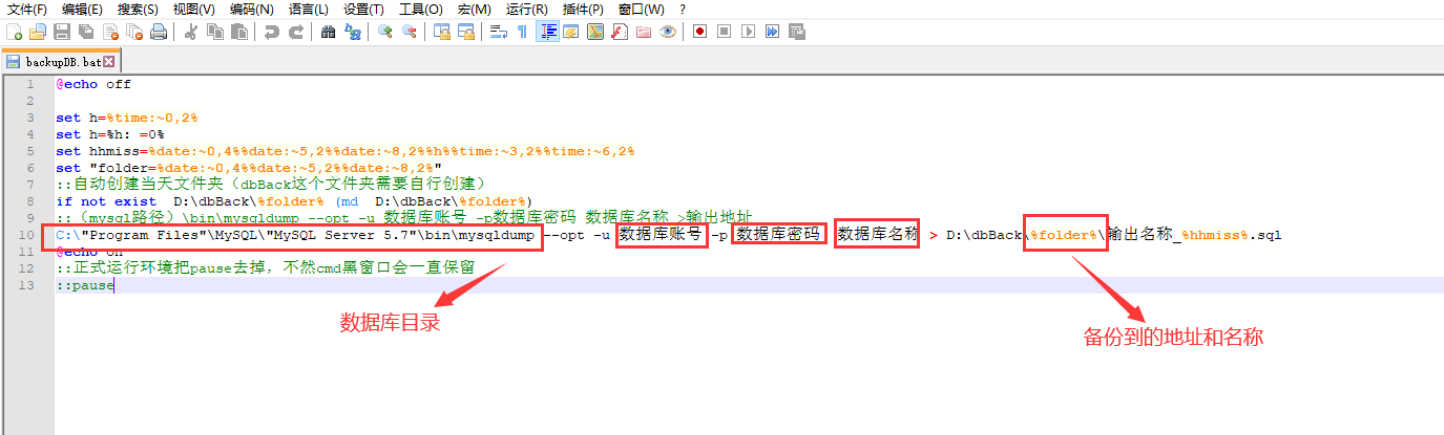This screenshot has height=435, width=1444.
Task: Save the current file with the floppy icon
Action: tap(61, 32)
